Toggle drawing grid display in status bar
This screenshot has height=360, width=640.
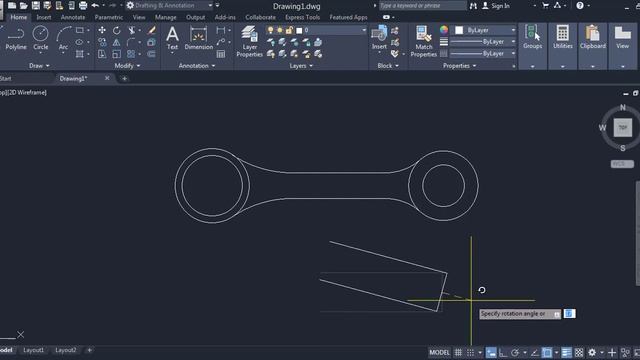point(458,353)
